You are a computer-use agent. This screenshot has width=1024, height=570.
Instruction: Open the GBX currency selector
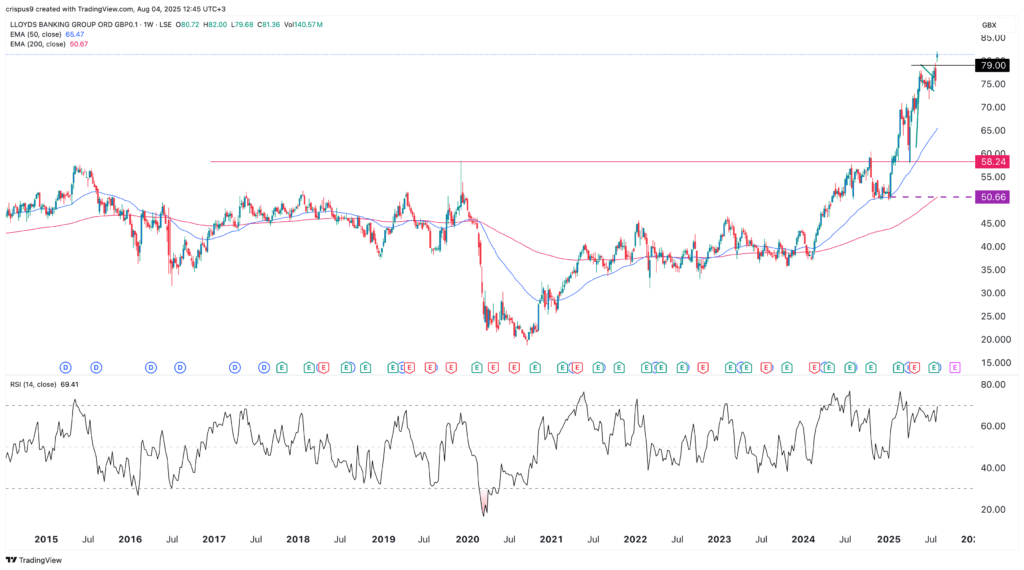tap(989, 24)
